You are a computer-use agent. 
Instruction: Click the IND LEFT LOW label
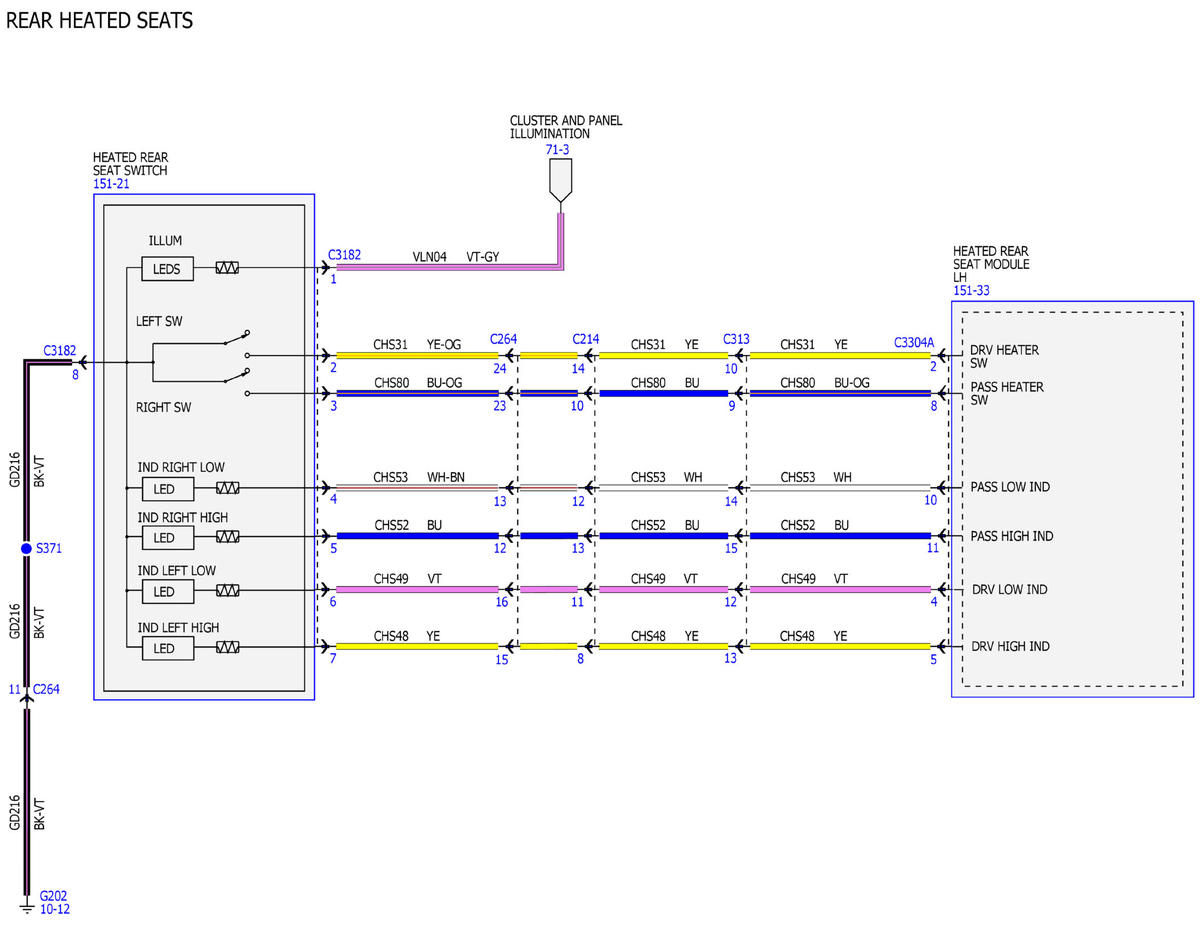click(177, 571)
